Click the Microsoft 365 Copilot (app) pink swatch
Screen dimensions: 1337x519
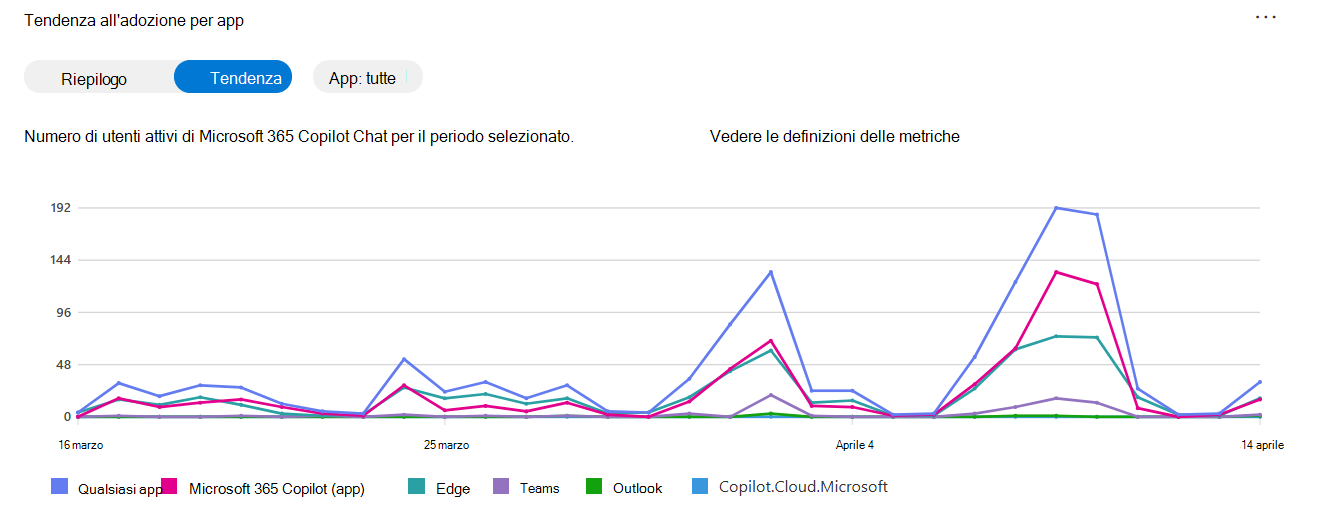pyautogui.click(x=170, y=487)
